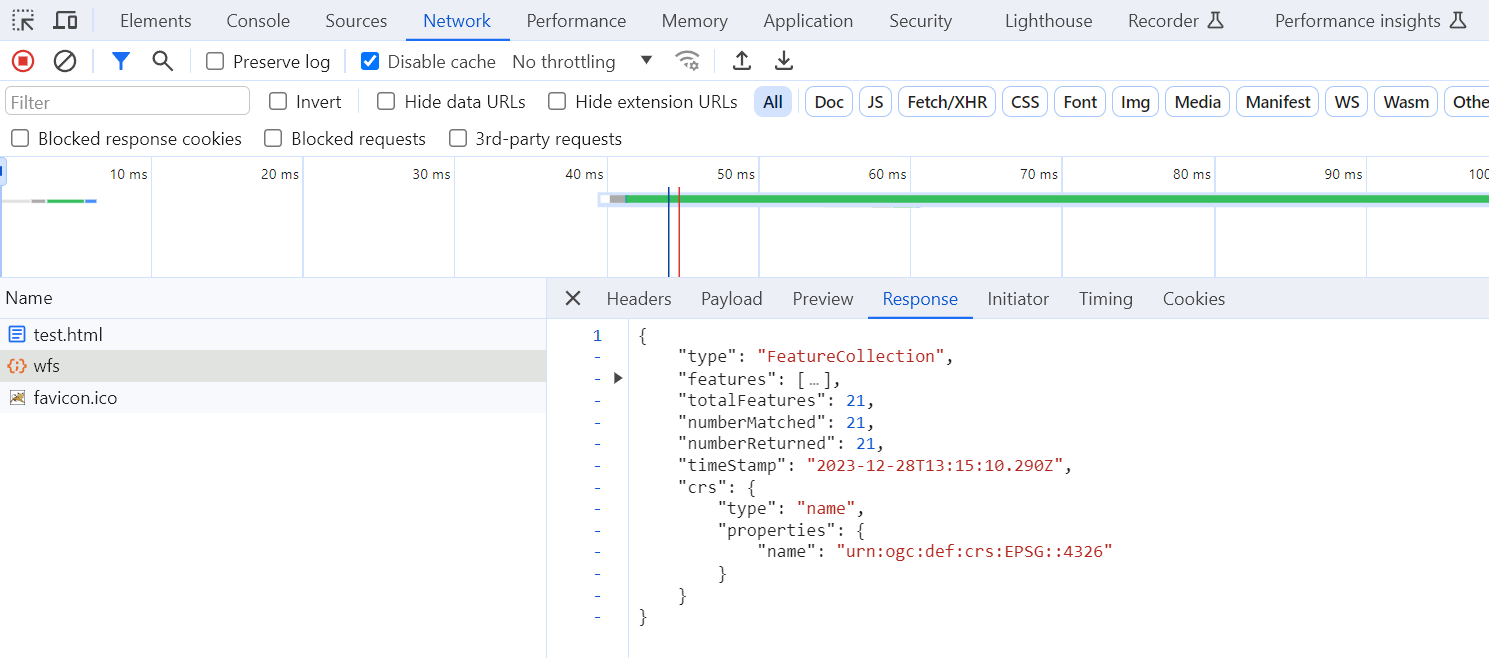Enable the Invert filter checkbox
Screen dimensions: 1489x658
[278, 101]
